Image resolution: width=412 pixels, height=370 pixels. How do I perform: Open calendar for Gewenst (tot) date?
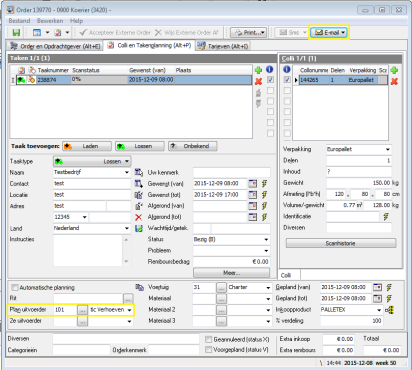click(253, 195)
